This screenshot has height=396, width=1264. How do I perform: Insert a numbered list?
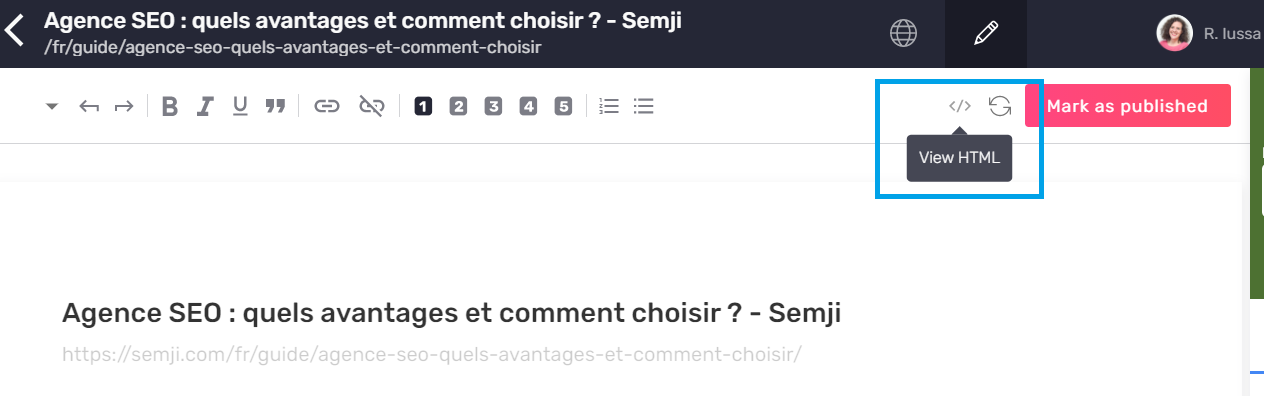click(609, 106)
